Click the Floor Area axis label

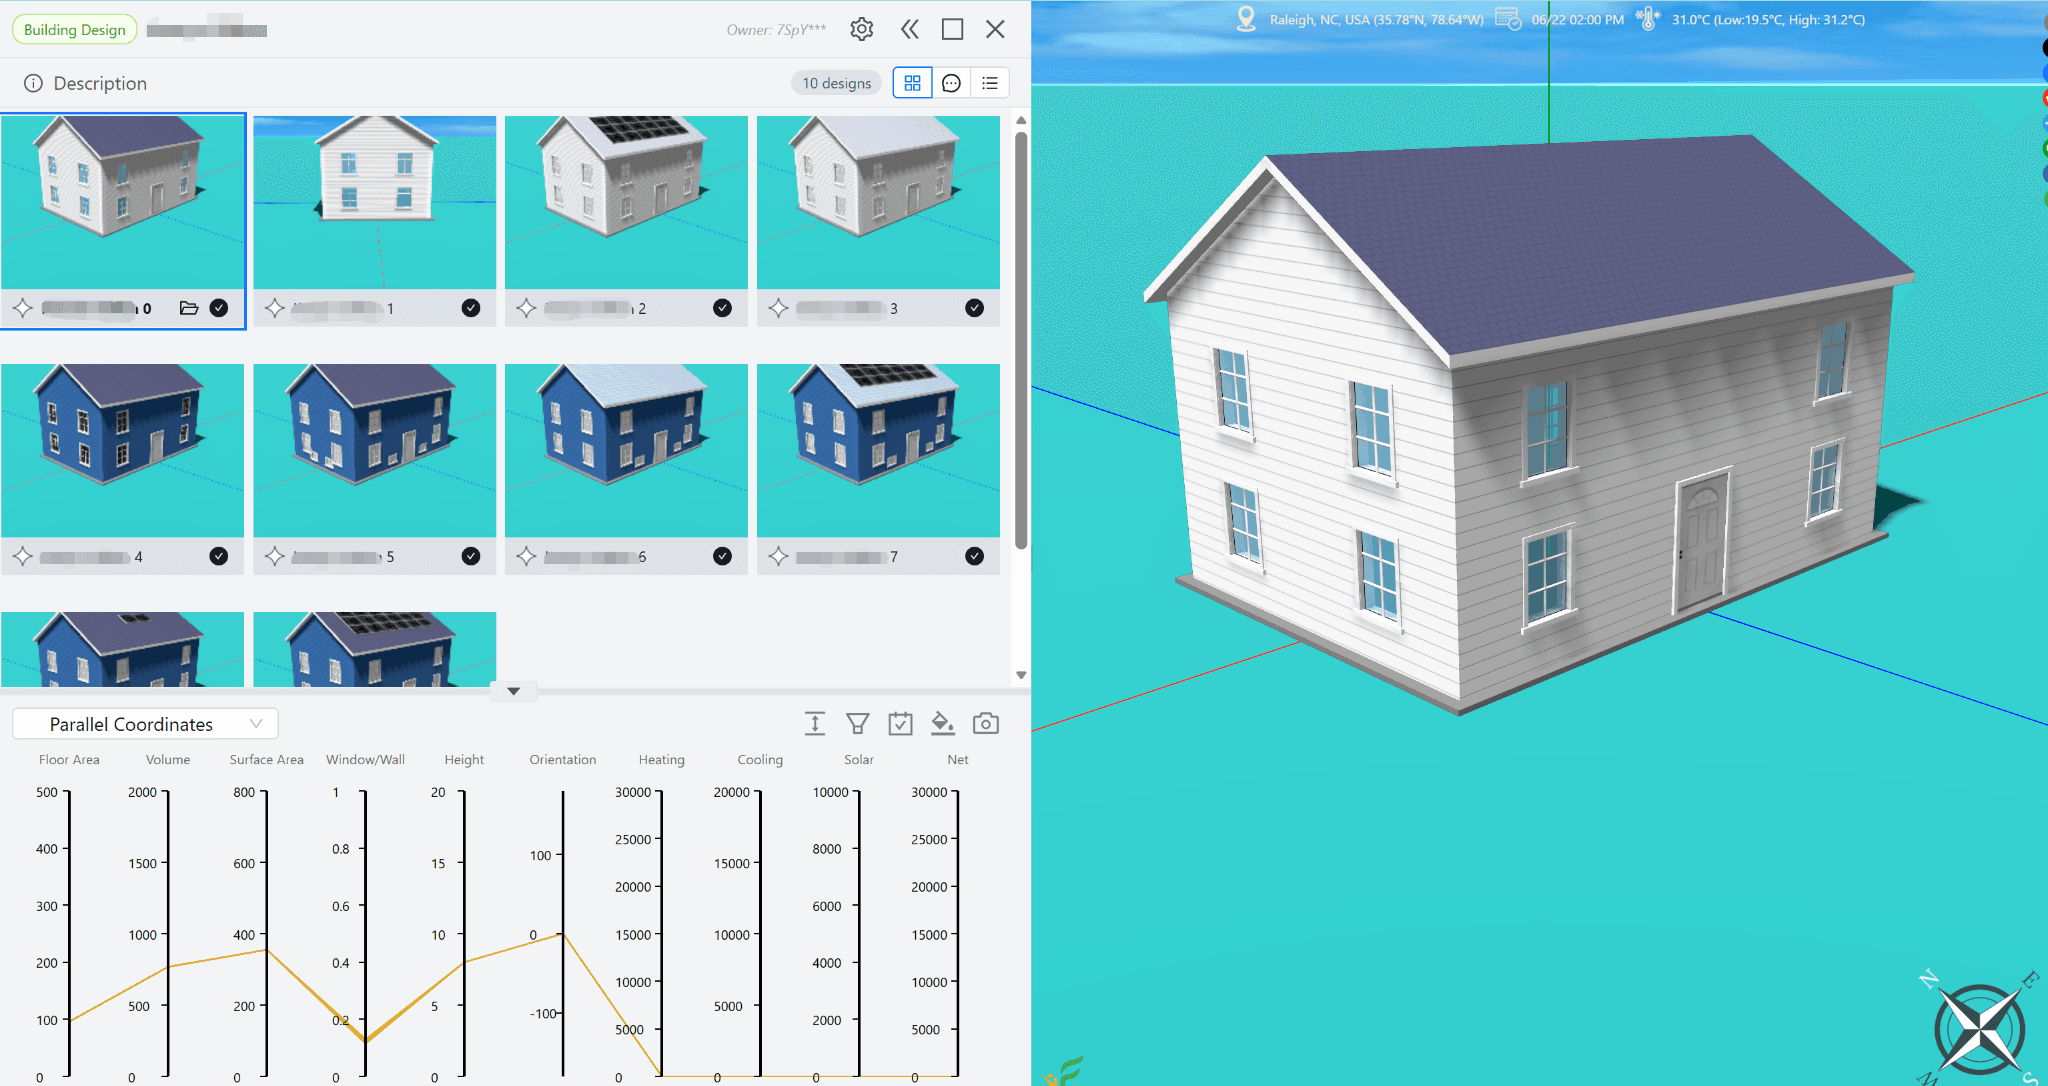(x=69, y=760)
